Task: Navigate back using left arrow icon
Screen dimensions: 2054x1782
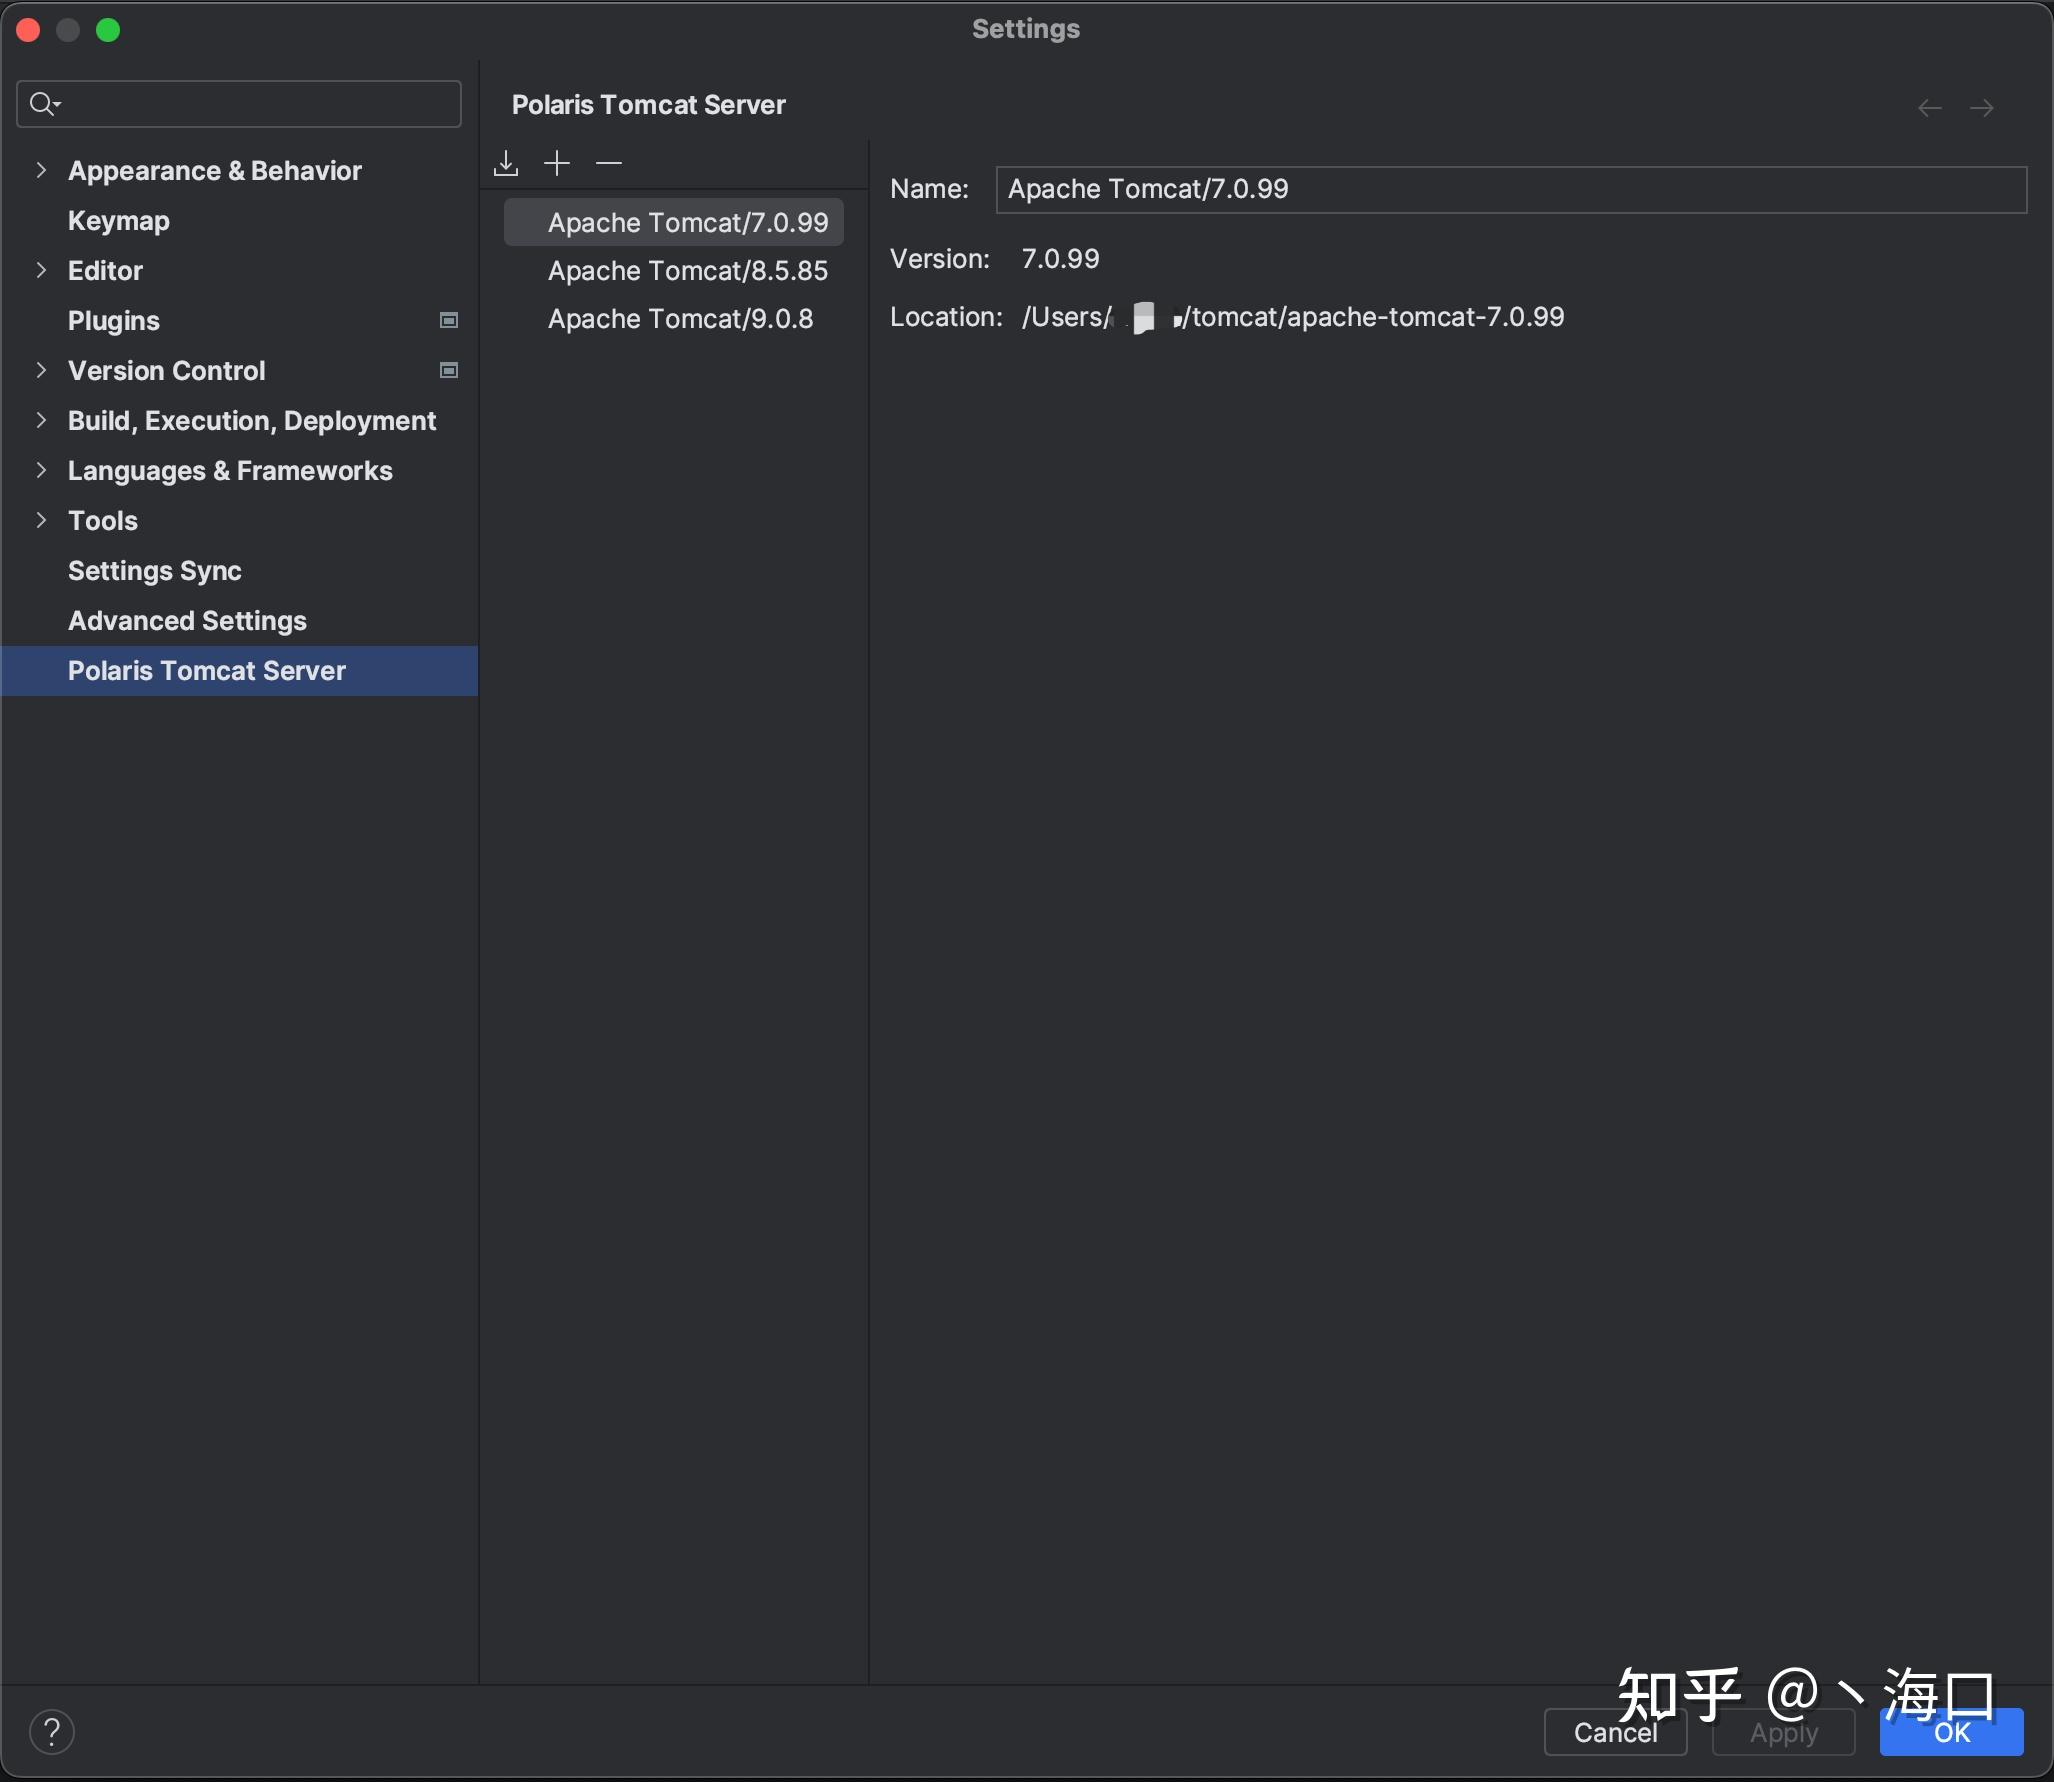Action: 1930,107
